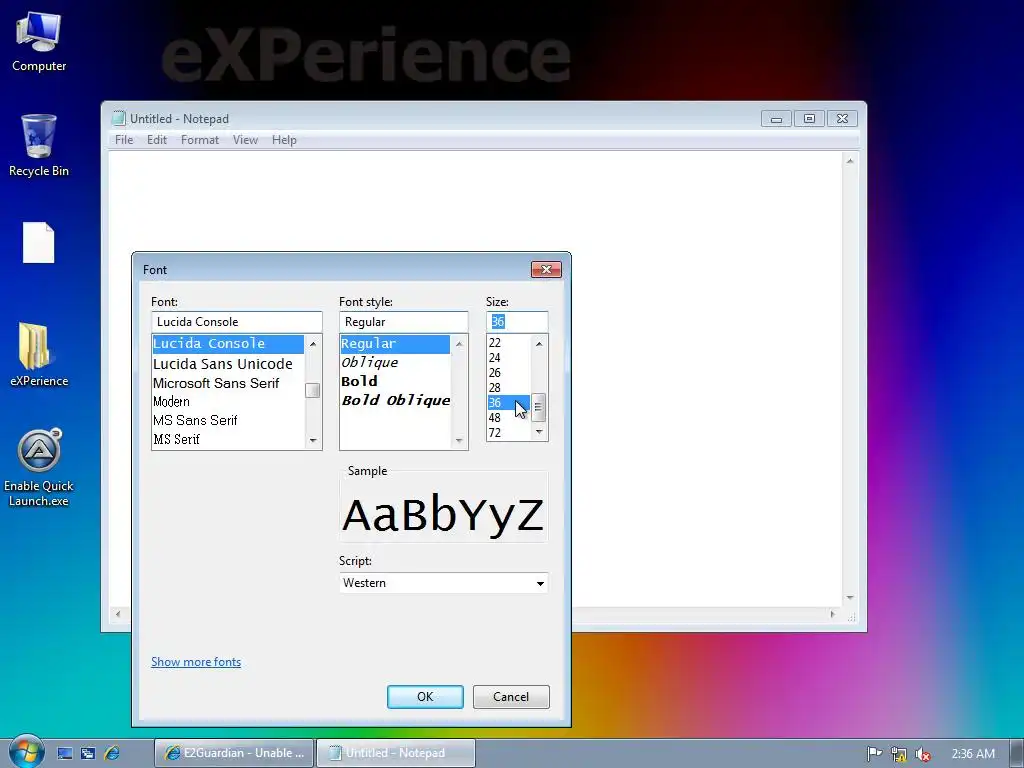Image resolution: width=1024 pixels, height=768 pixels.
Task: Select size 36 in size list
Action: [508, 403]
